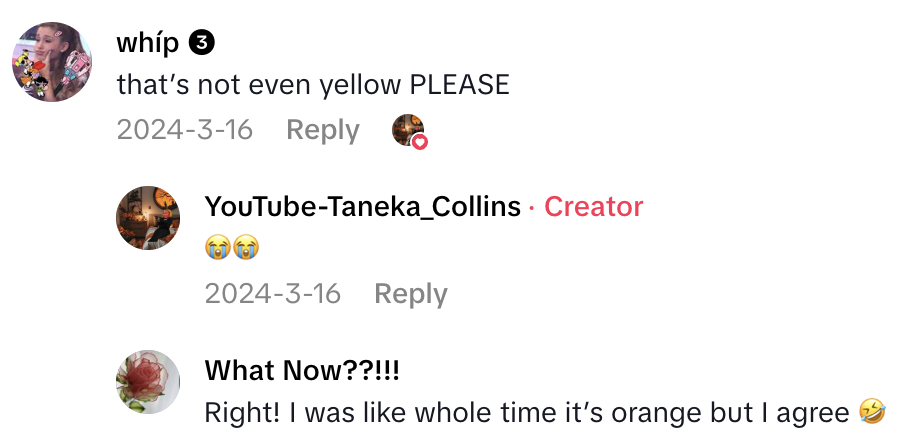Click whíp's profile avatar
Screen dimensions: 924x440
tap(52, 62)
